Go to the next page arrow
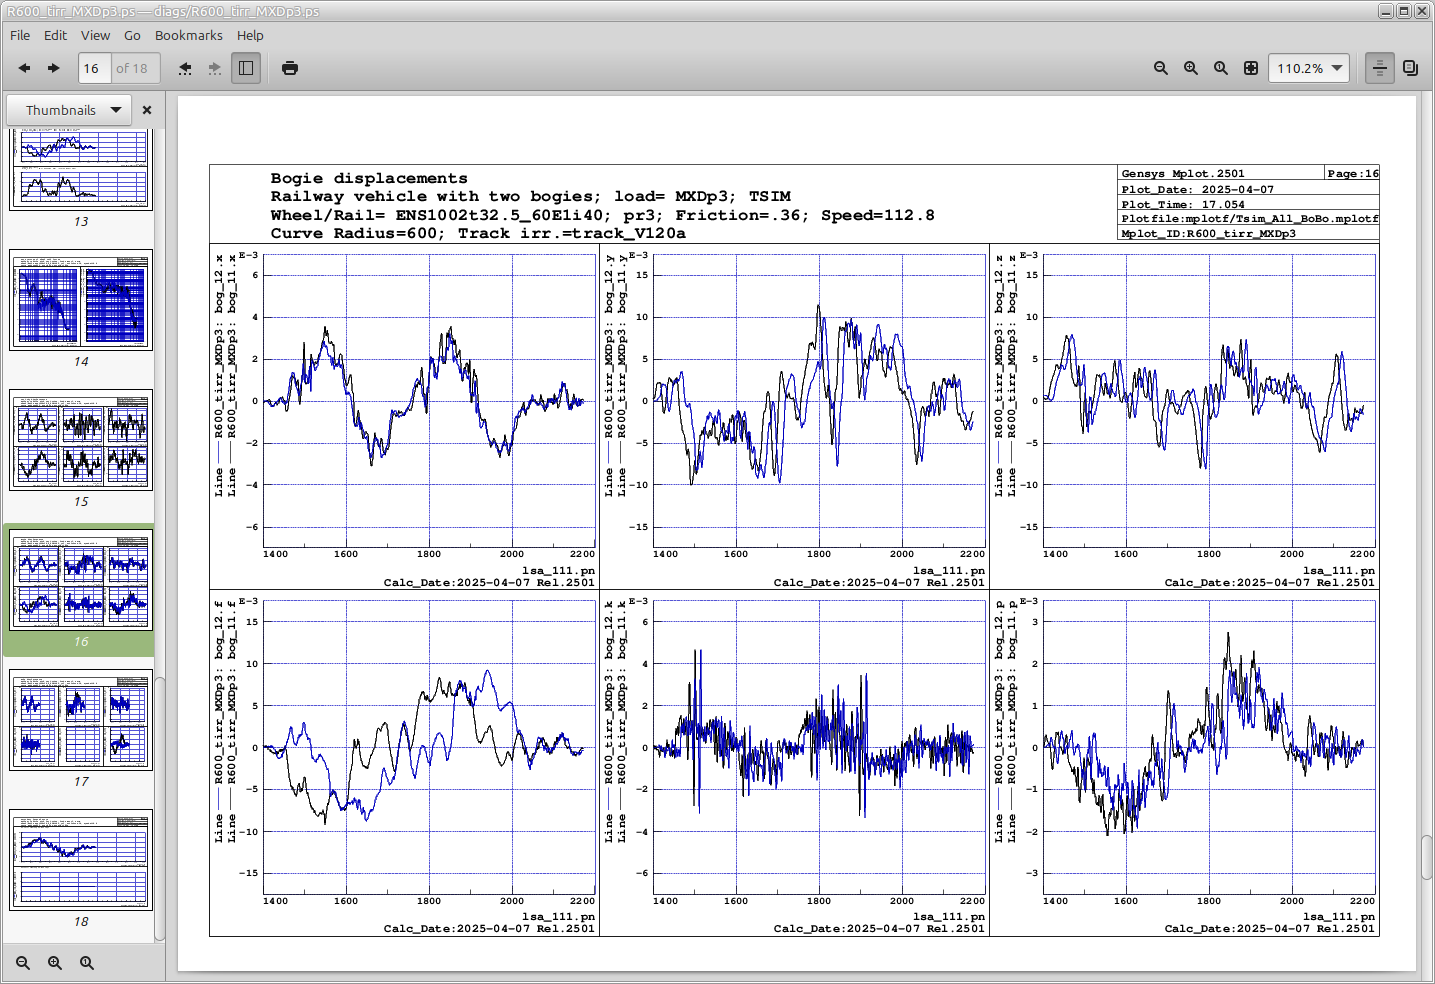The width and height of the screenshot is (1435, 984). click(x=54, y=68)
